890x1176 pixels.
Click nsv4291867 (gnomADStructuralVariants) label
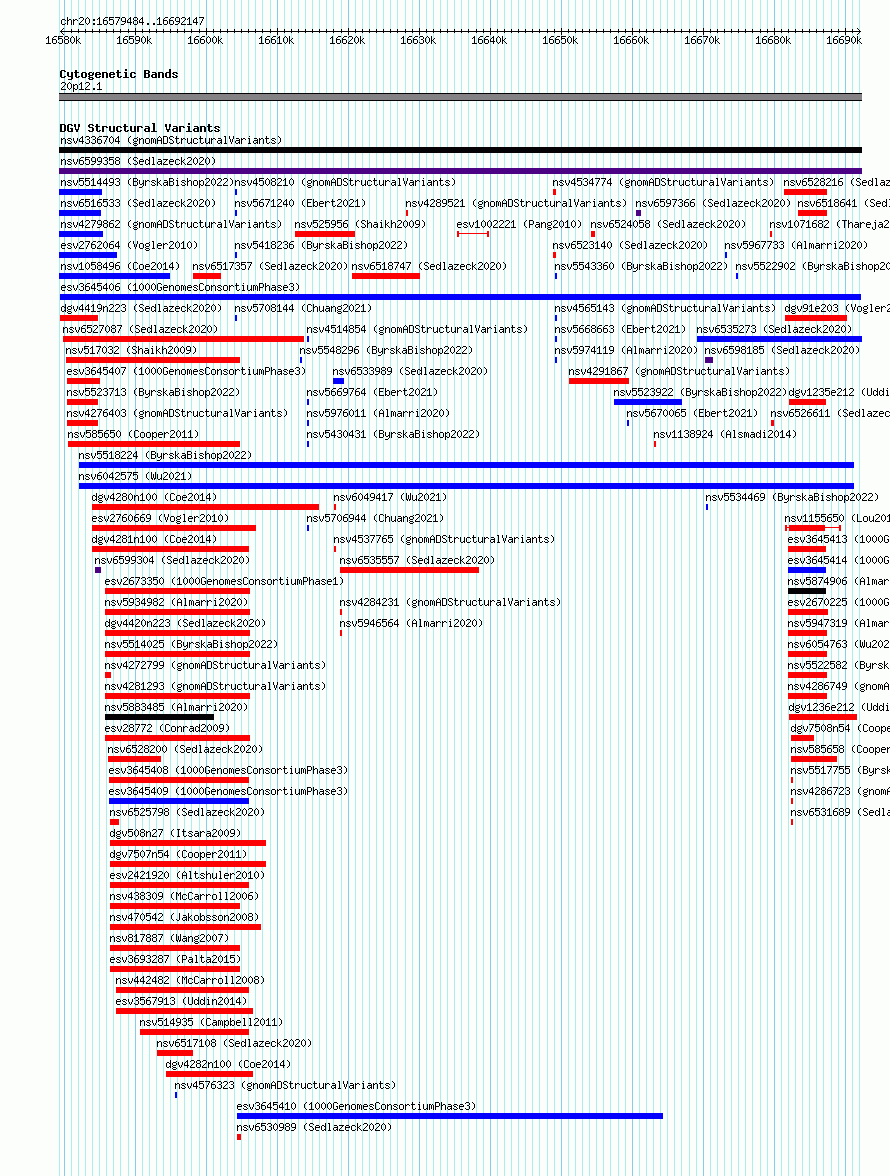(679, 371)
